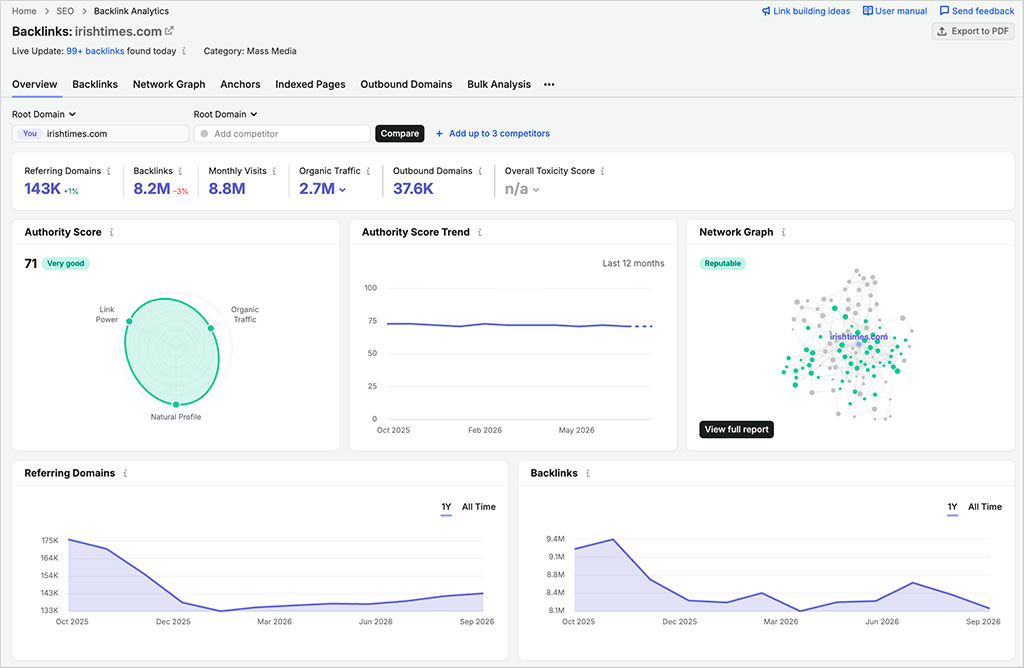
Task: Click the Natural Profile radar label
Action: pos(176,417)
